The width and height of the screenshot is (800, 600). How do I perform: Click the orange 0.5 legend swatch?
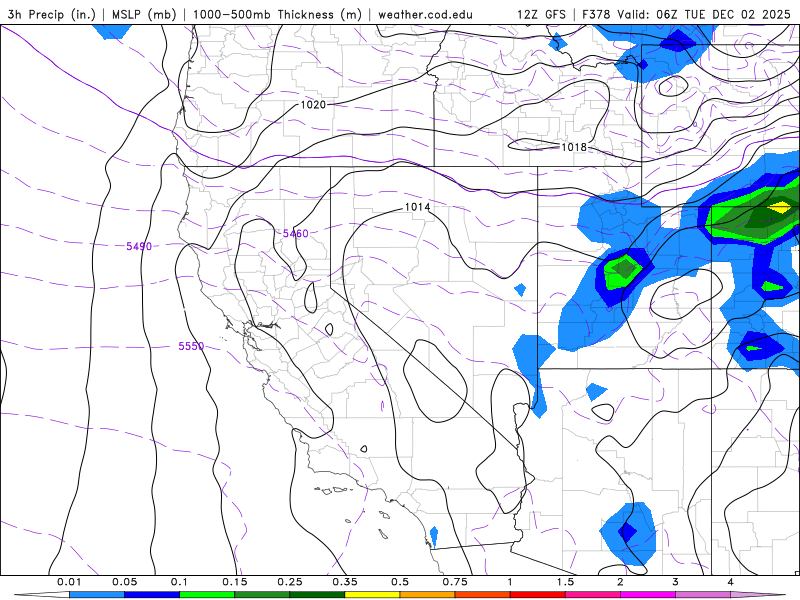coord(428,595)
